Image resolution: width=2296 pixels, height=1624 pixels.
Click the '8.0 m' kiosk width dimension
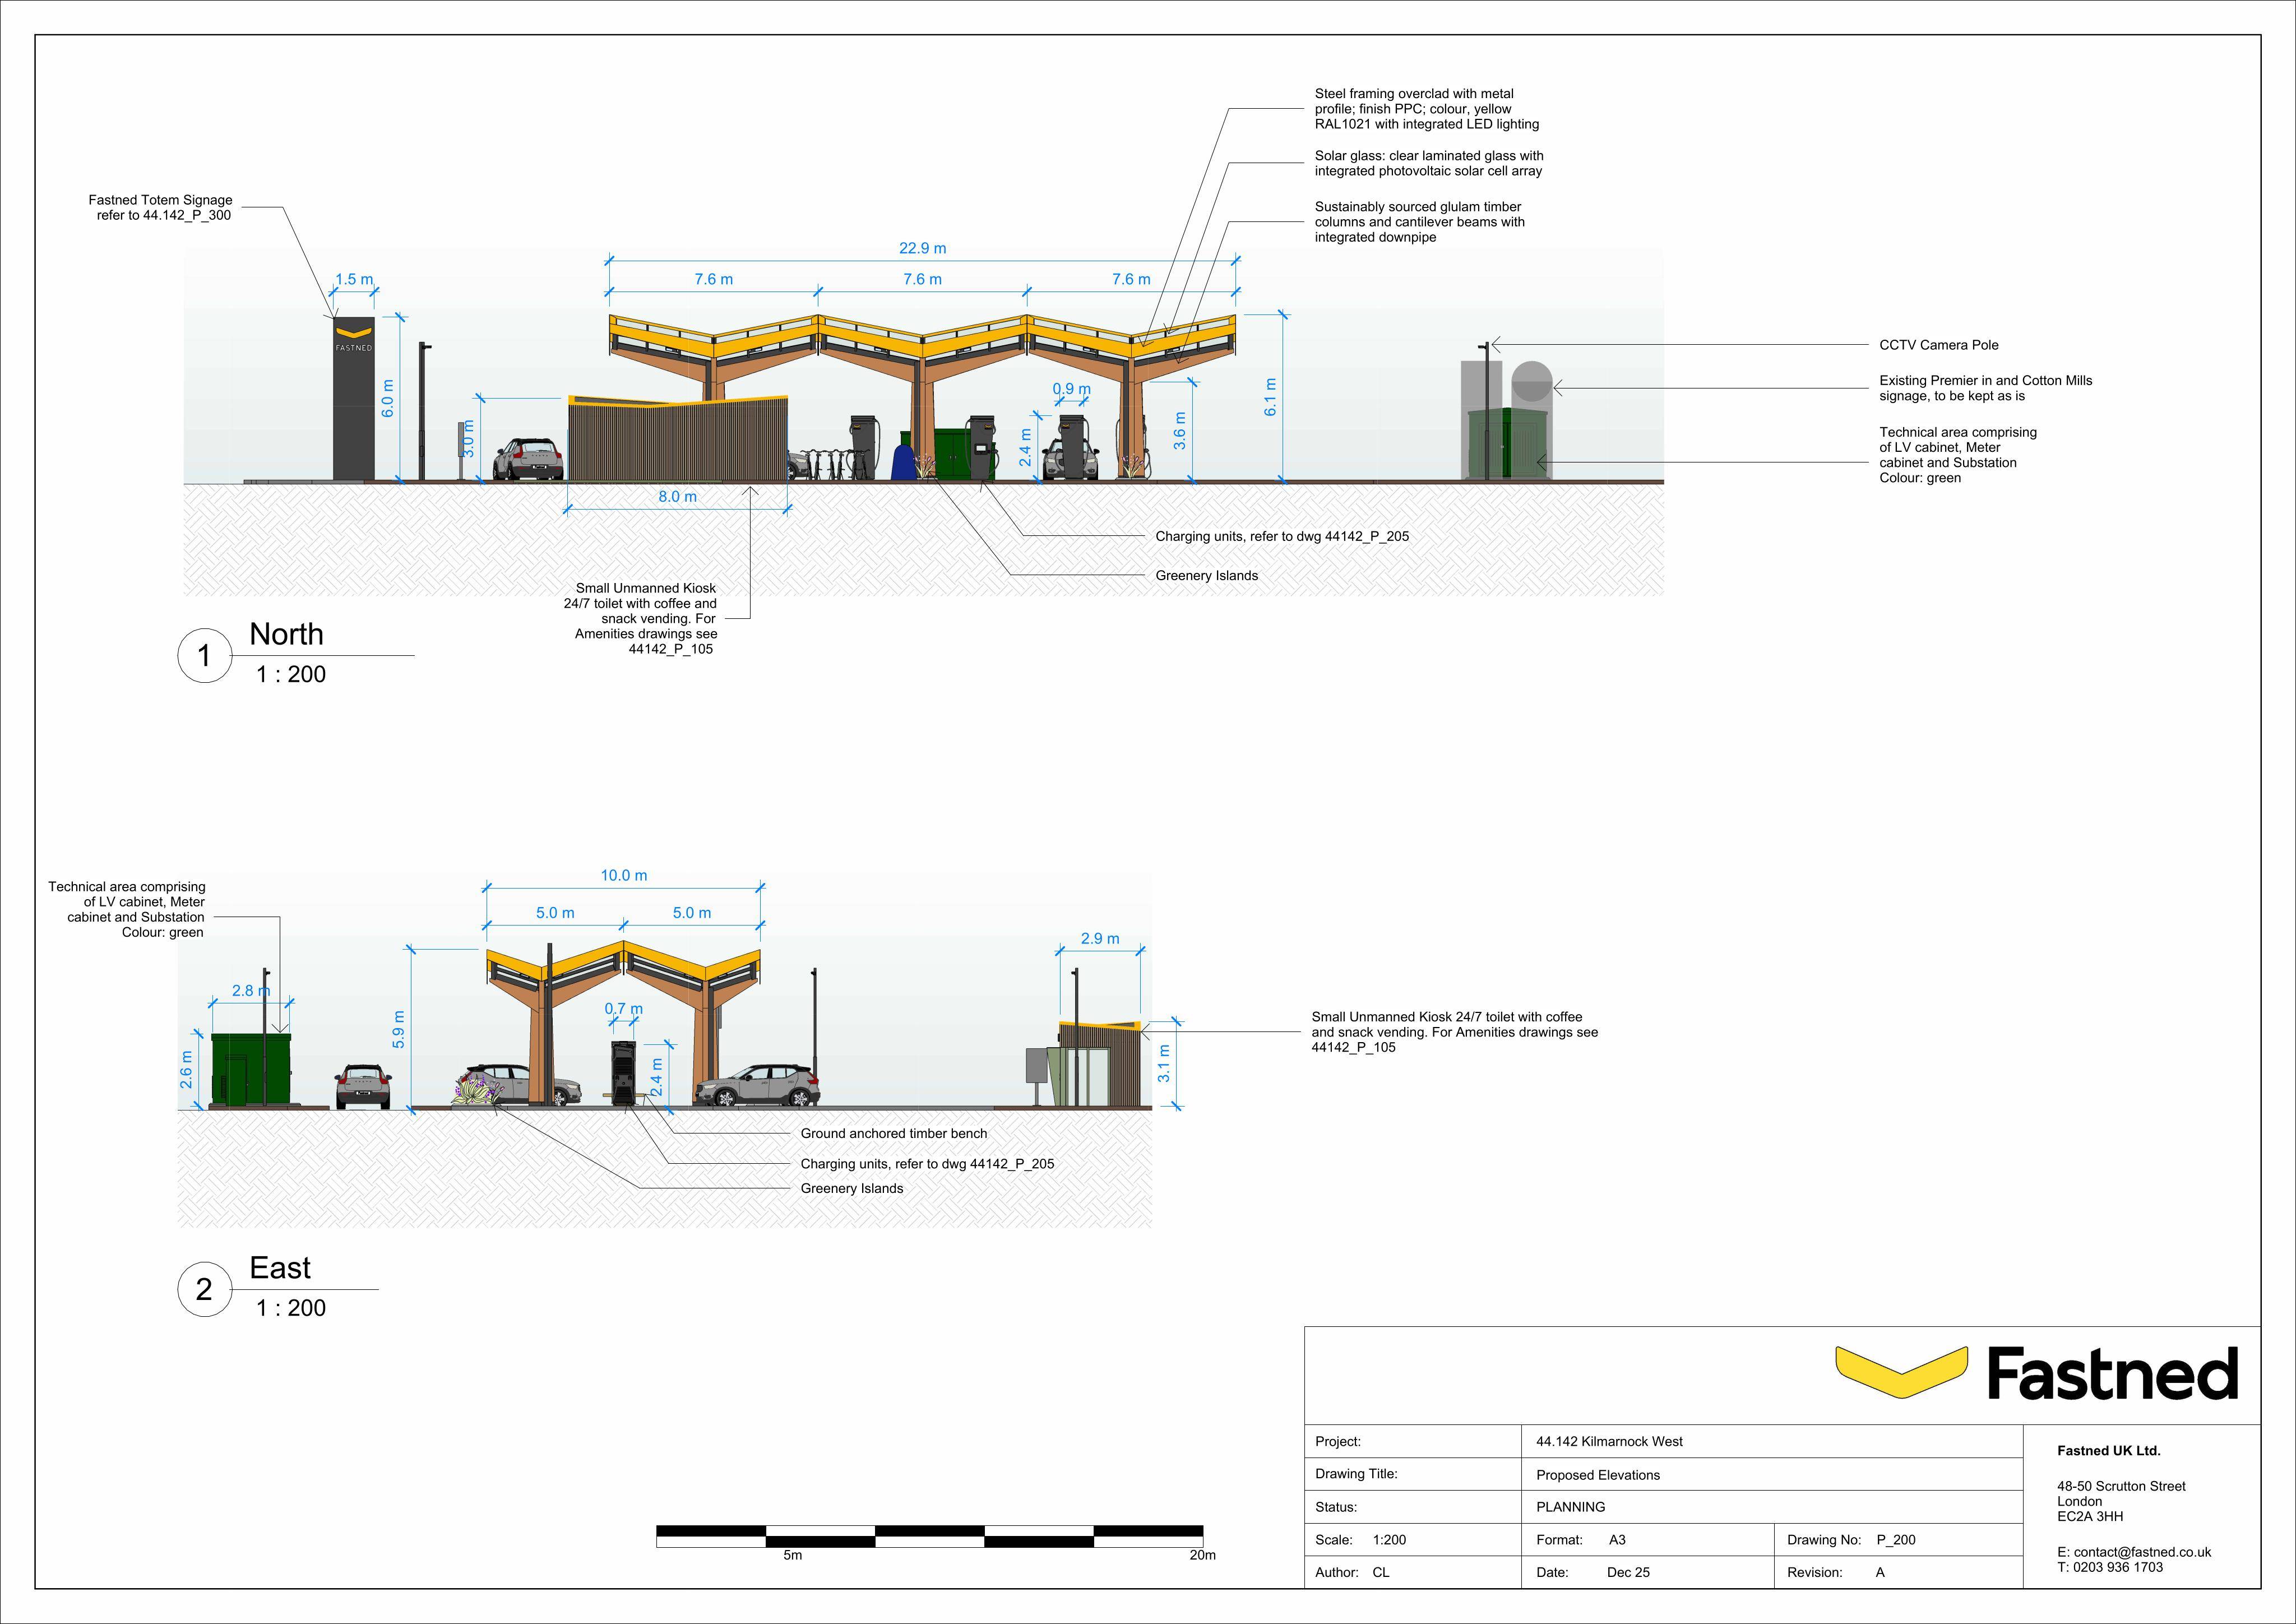[x=677, y=496]
